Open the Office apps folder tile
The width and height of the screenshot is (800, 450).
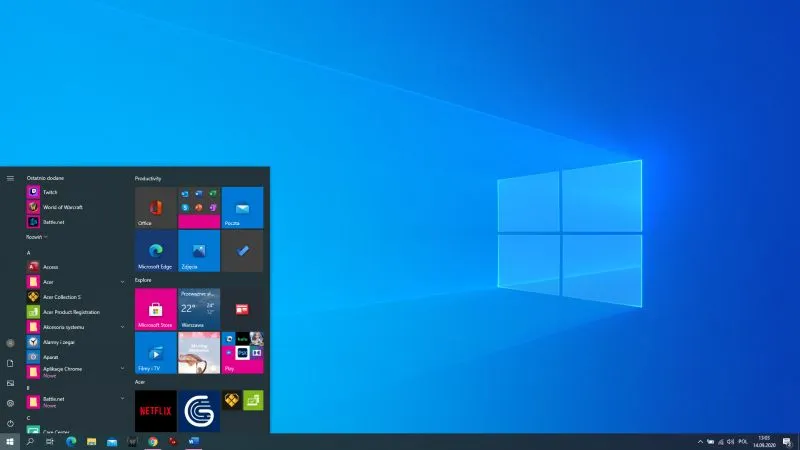click(199, 208)
